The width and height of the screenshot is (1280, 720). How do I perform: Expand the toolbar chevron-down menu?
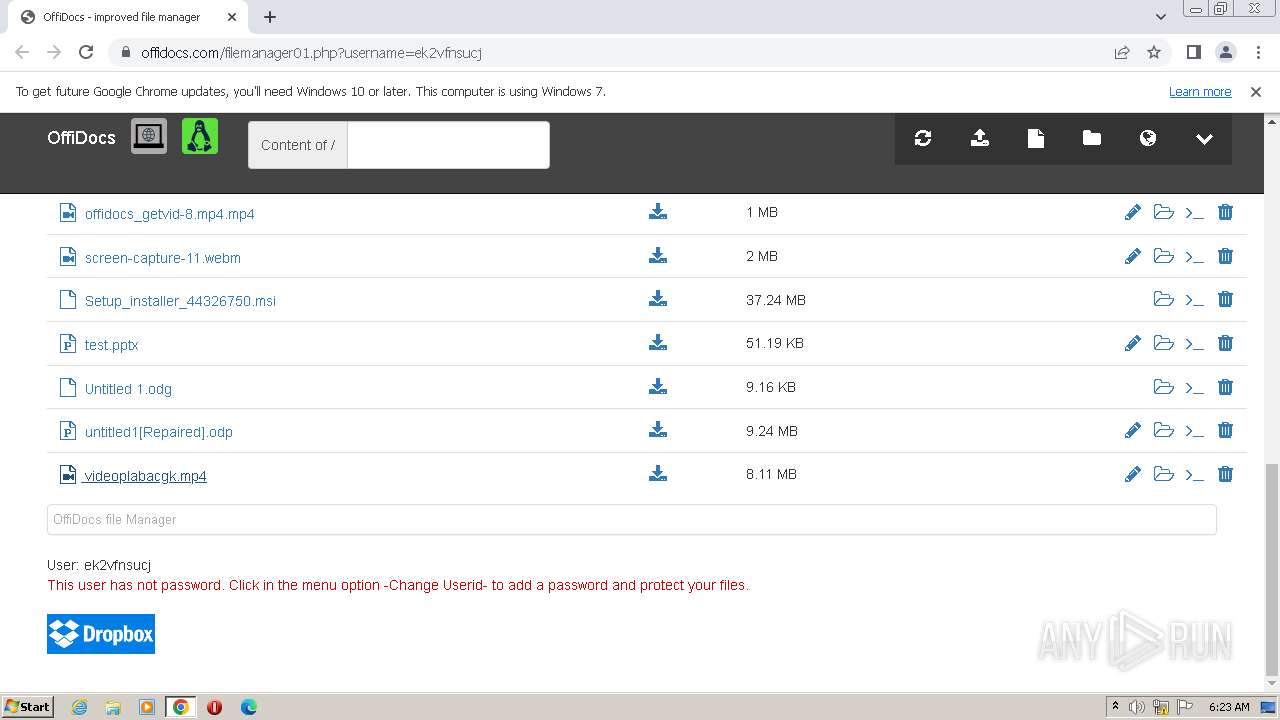[x=1204, y=139]
